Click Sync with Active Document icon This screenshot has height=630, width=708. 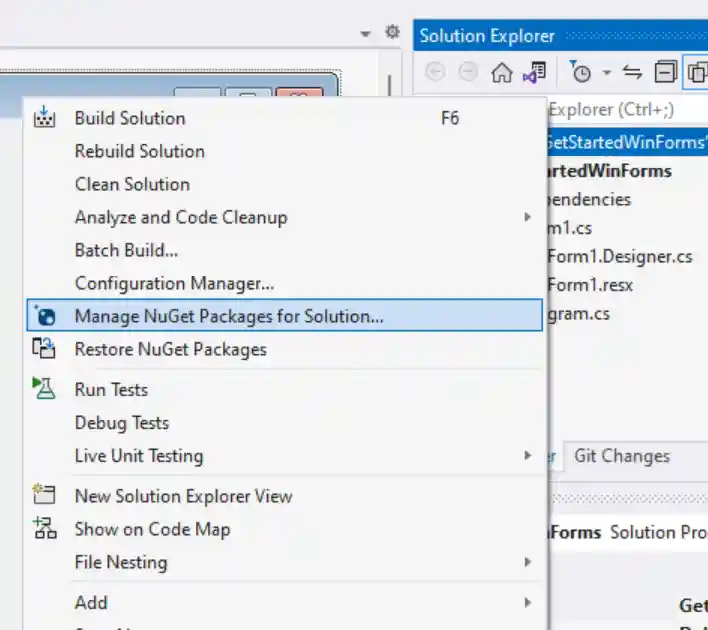(x=632, y=72)
